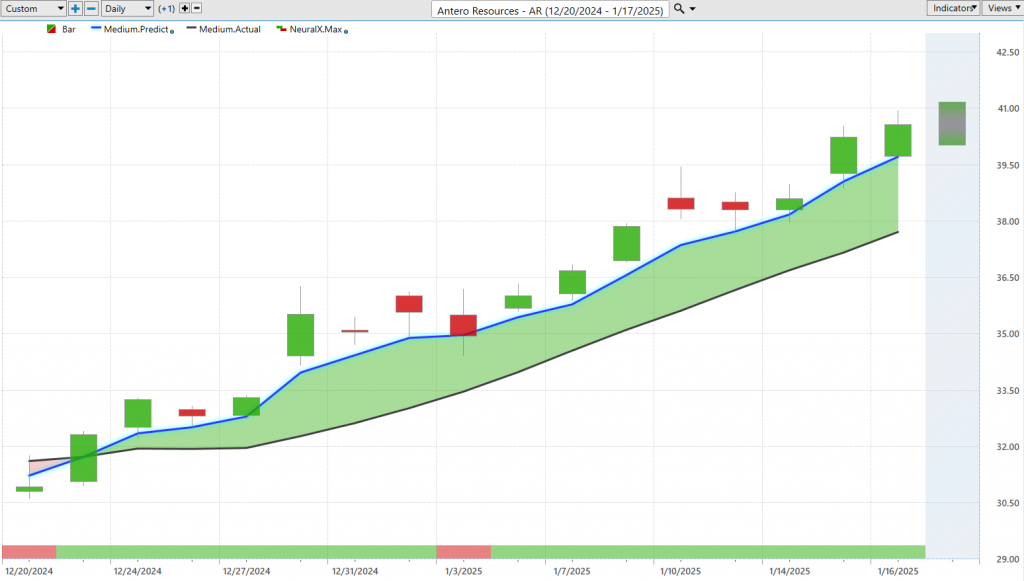Click the black plus forecast increment button

[x=184, y=8]
